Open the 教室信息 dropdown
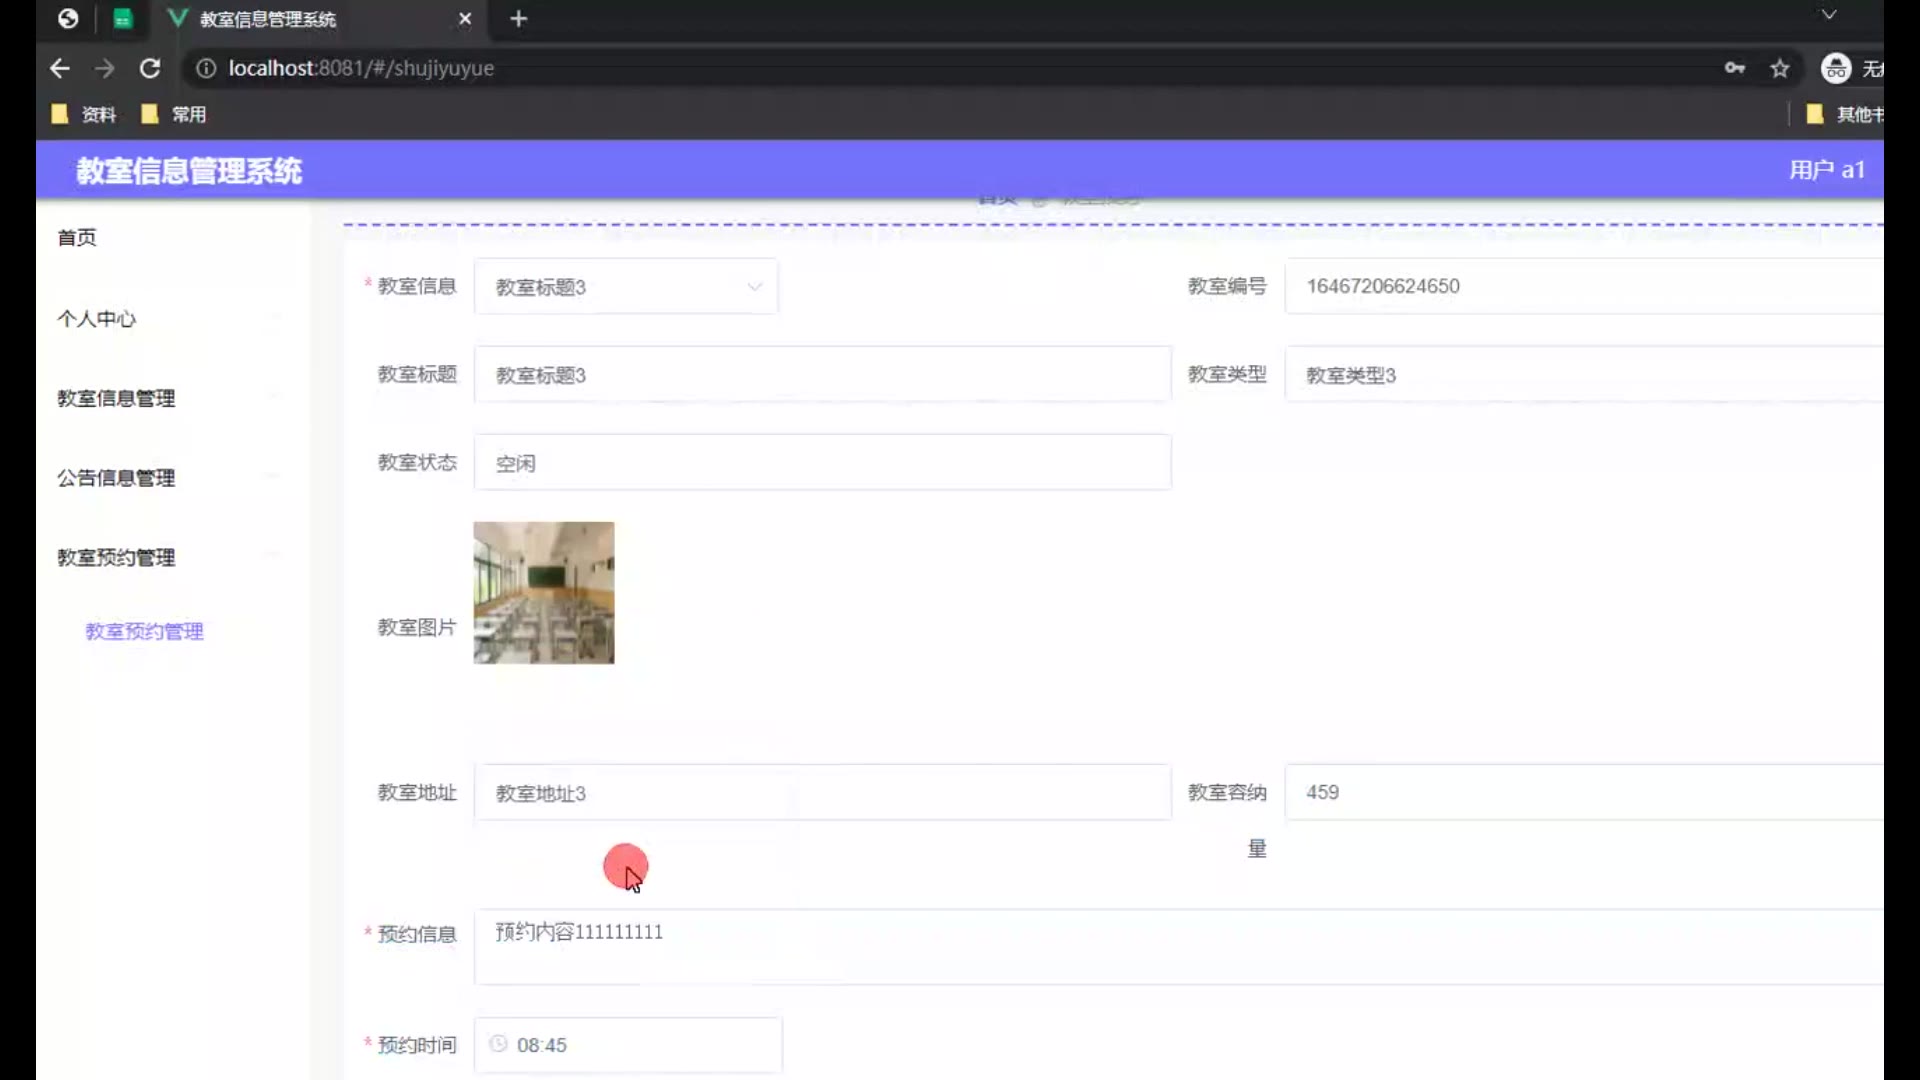The width and height of the screenshot is (1920, 1080). click(626, 287)
